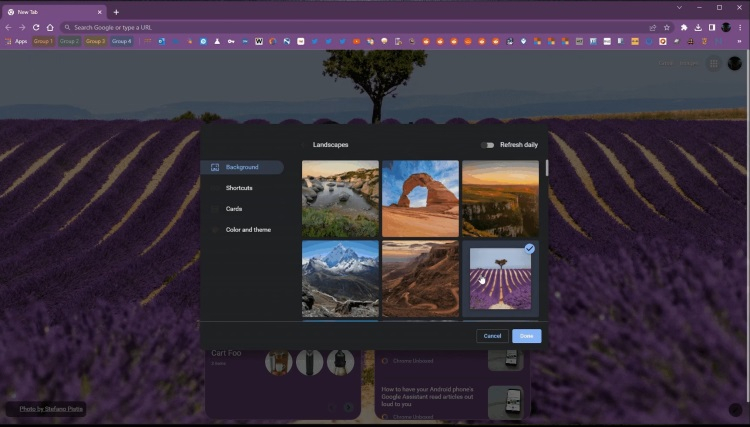Click the selected lavender field thumbnail
Viewport: 750px width, 427px height.
coord(500,278)
